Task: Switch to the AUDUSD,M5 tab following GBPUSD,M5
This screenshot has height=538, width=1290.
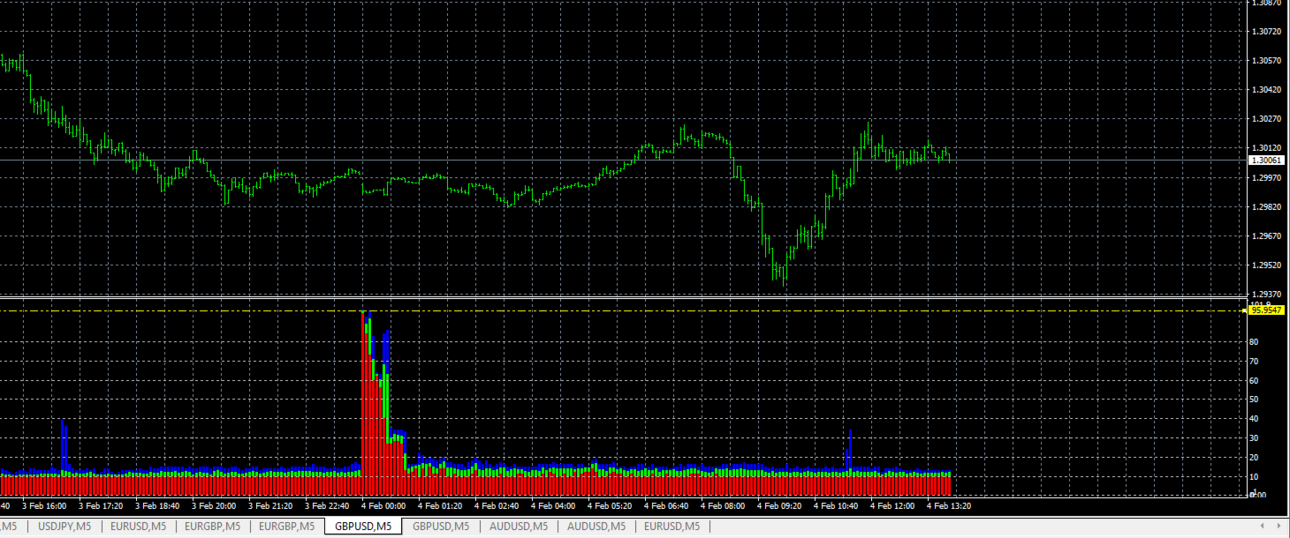Action: 518,526
